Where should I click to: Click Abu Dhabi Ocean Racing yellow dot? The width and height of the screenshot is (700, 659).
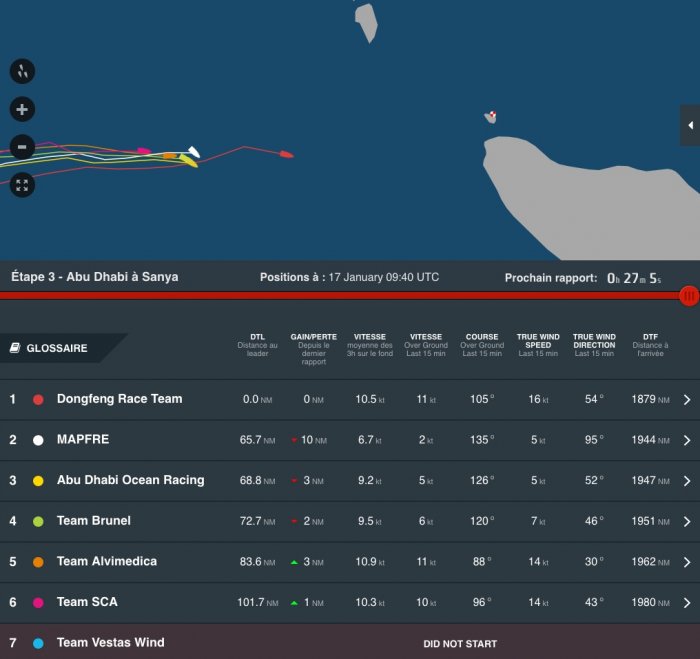38,481
